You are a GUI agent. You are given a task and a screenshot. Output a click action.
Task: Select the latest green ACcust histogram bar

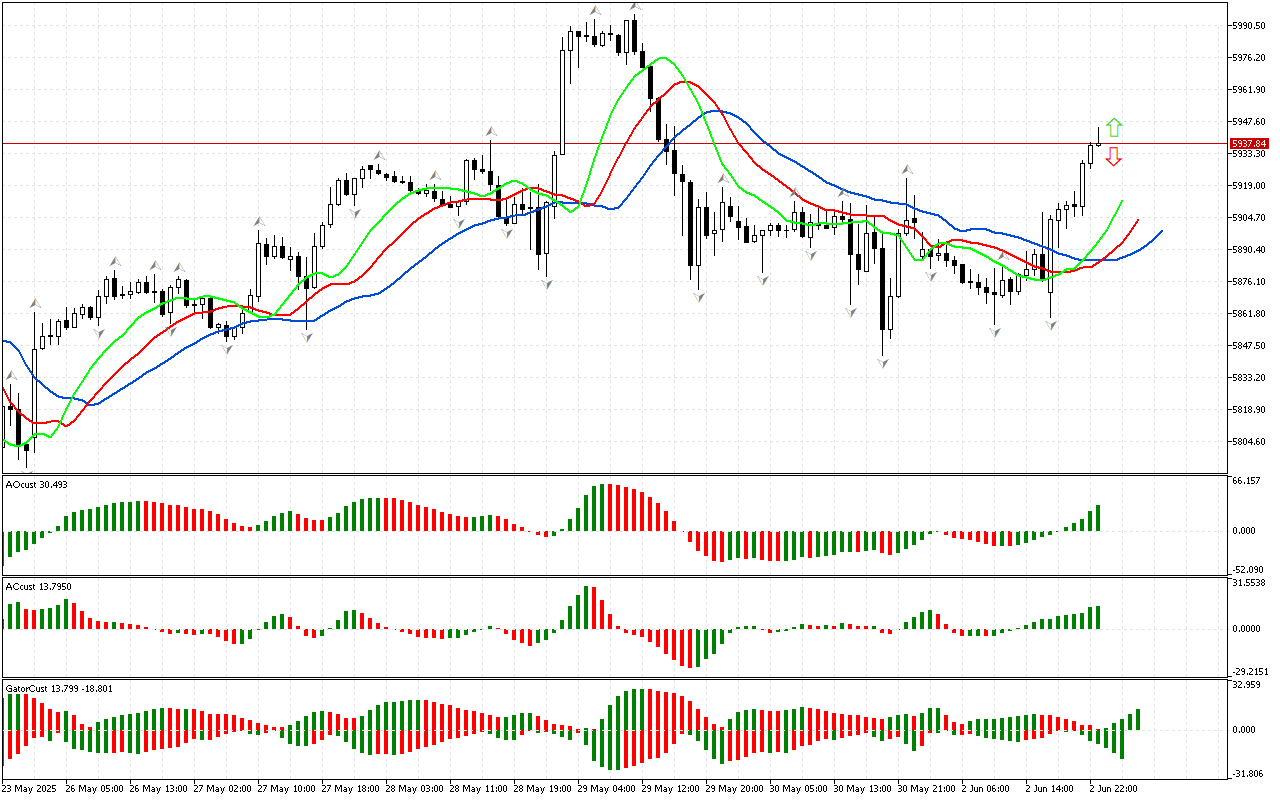coord(1098,617)
